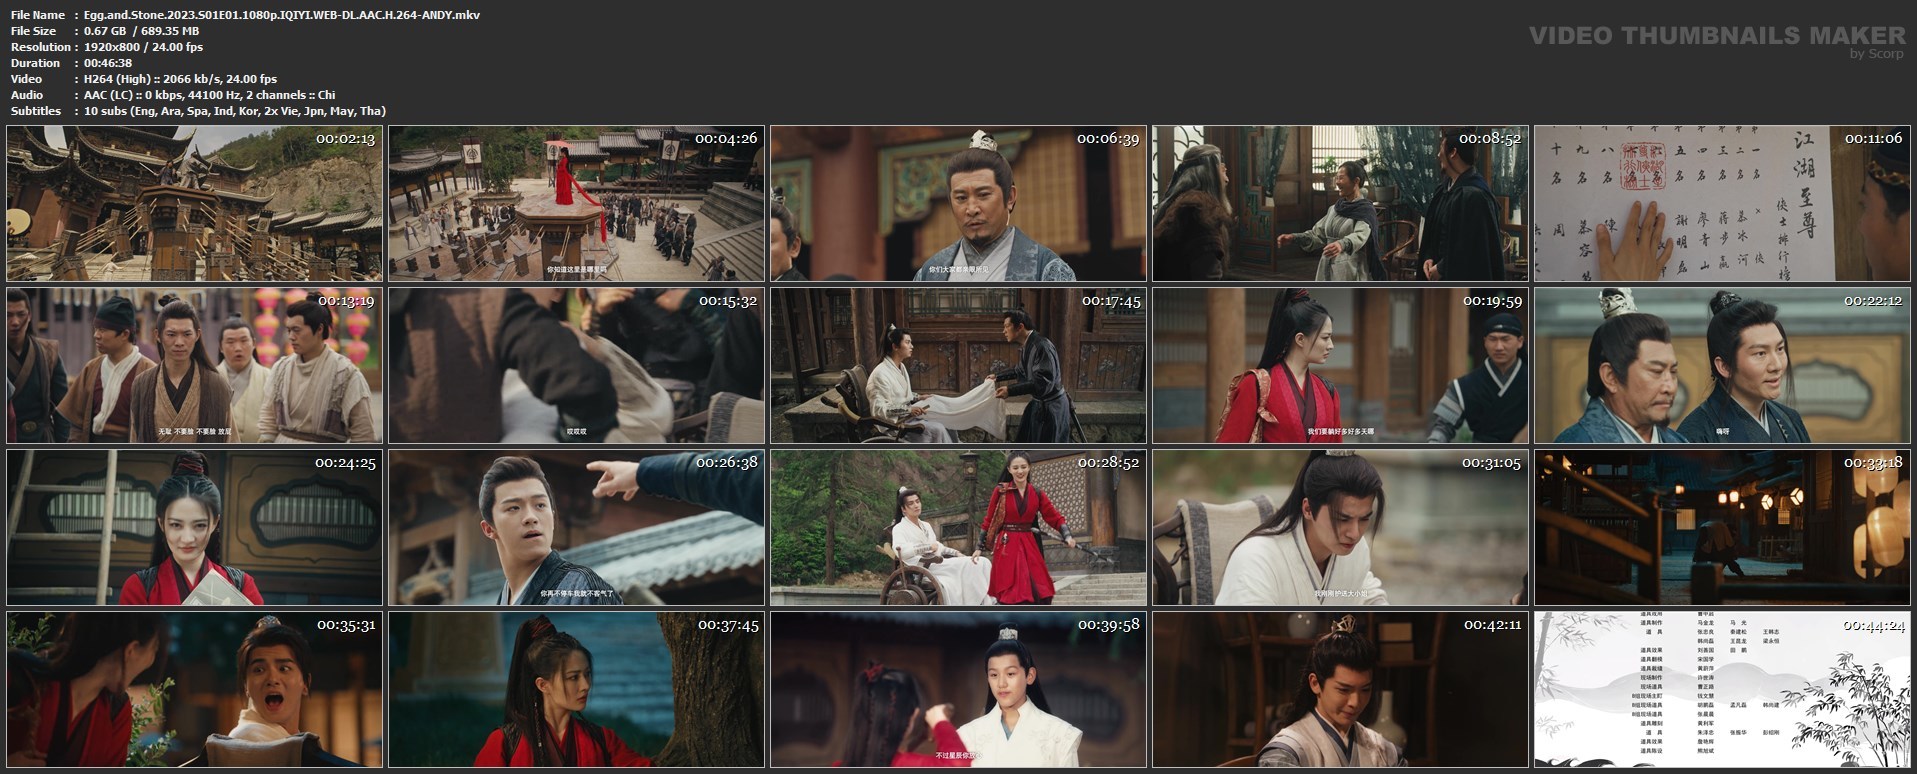Open the thumbnail at timestamp 00:02:13
Viewport: 1917px width, 774px height.
pyautogui.click(x=194, y=204)
